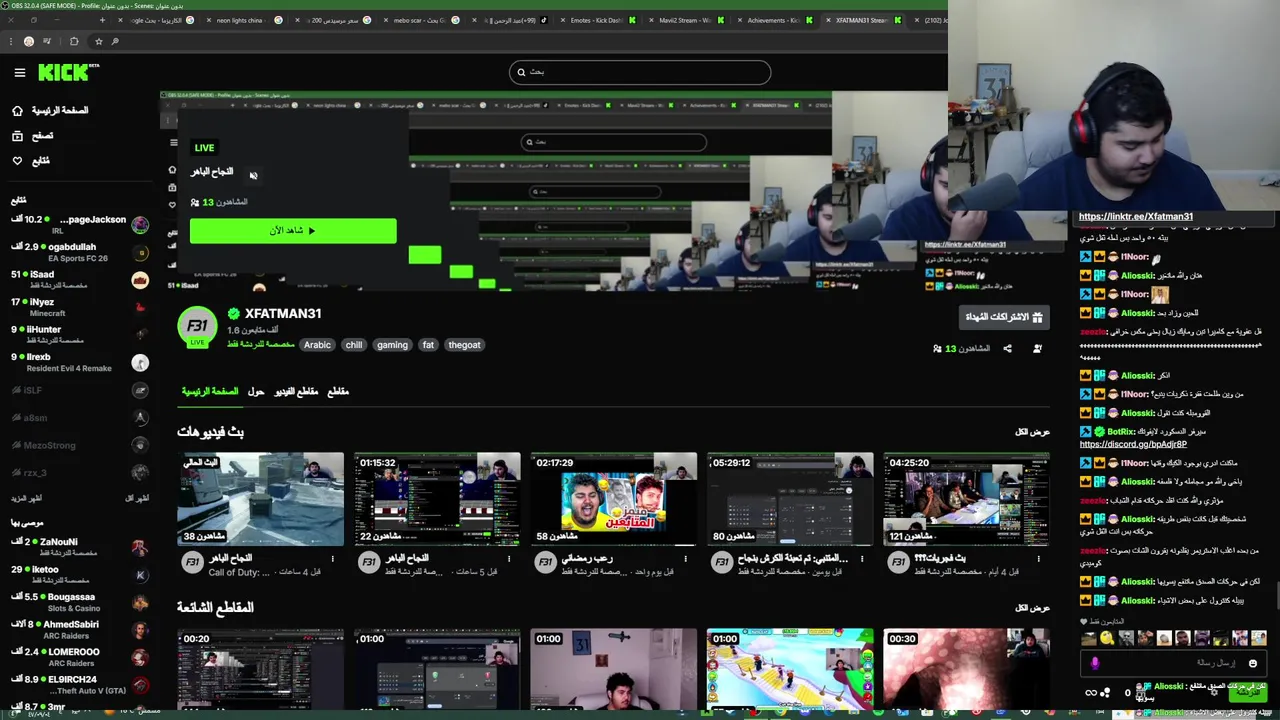Open followed channel iNyez
The image size is (1280, 720).
[78, 307]
